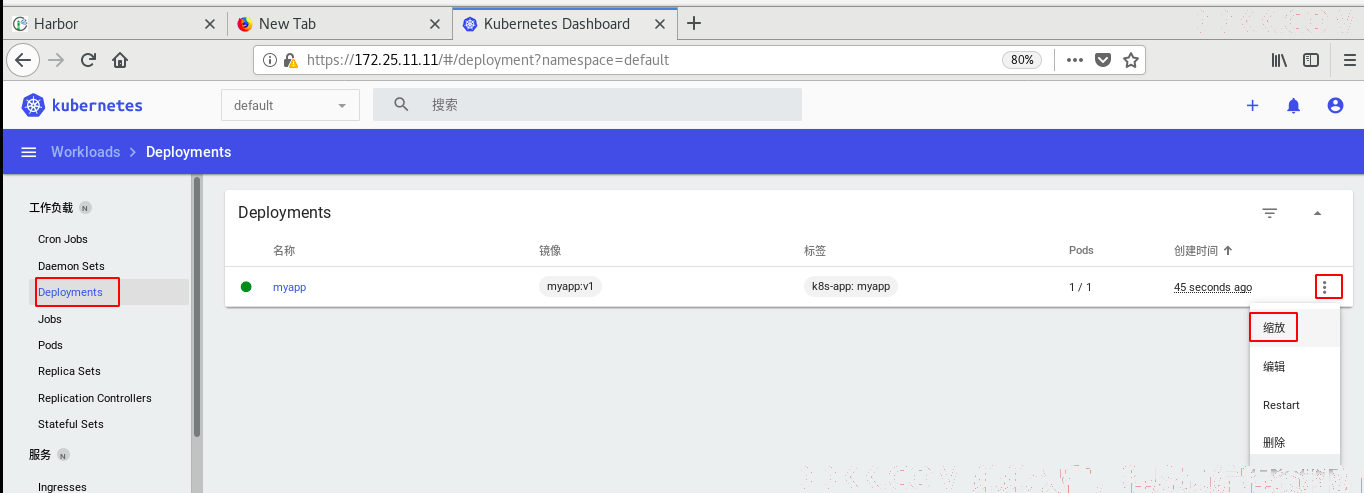The height and width of the screenshot is (493, 1364).
Task: Click the 80% zoom level indicator
Action: (x=1022, y=60)
